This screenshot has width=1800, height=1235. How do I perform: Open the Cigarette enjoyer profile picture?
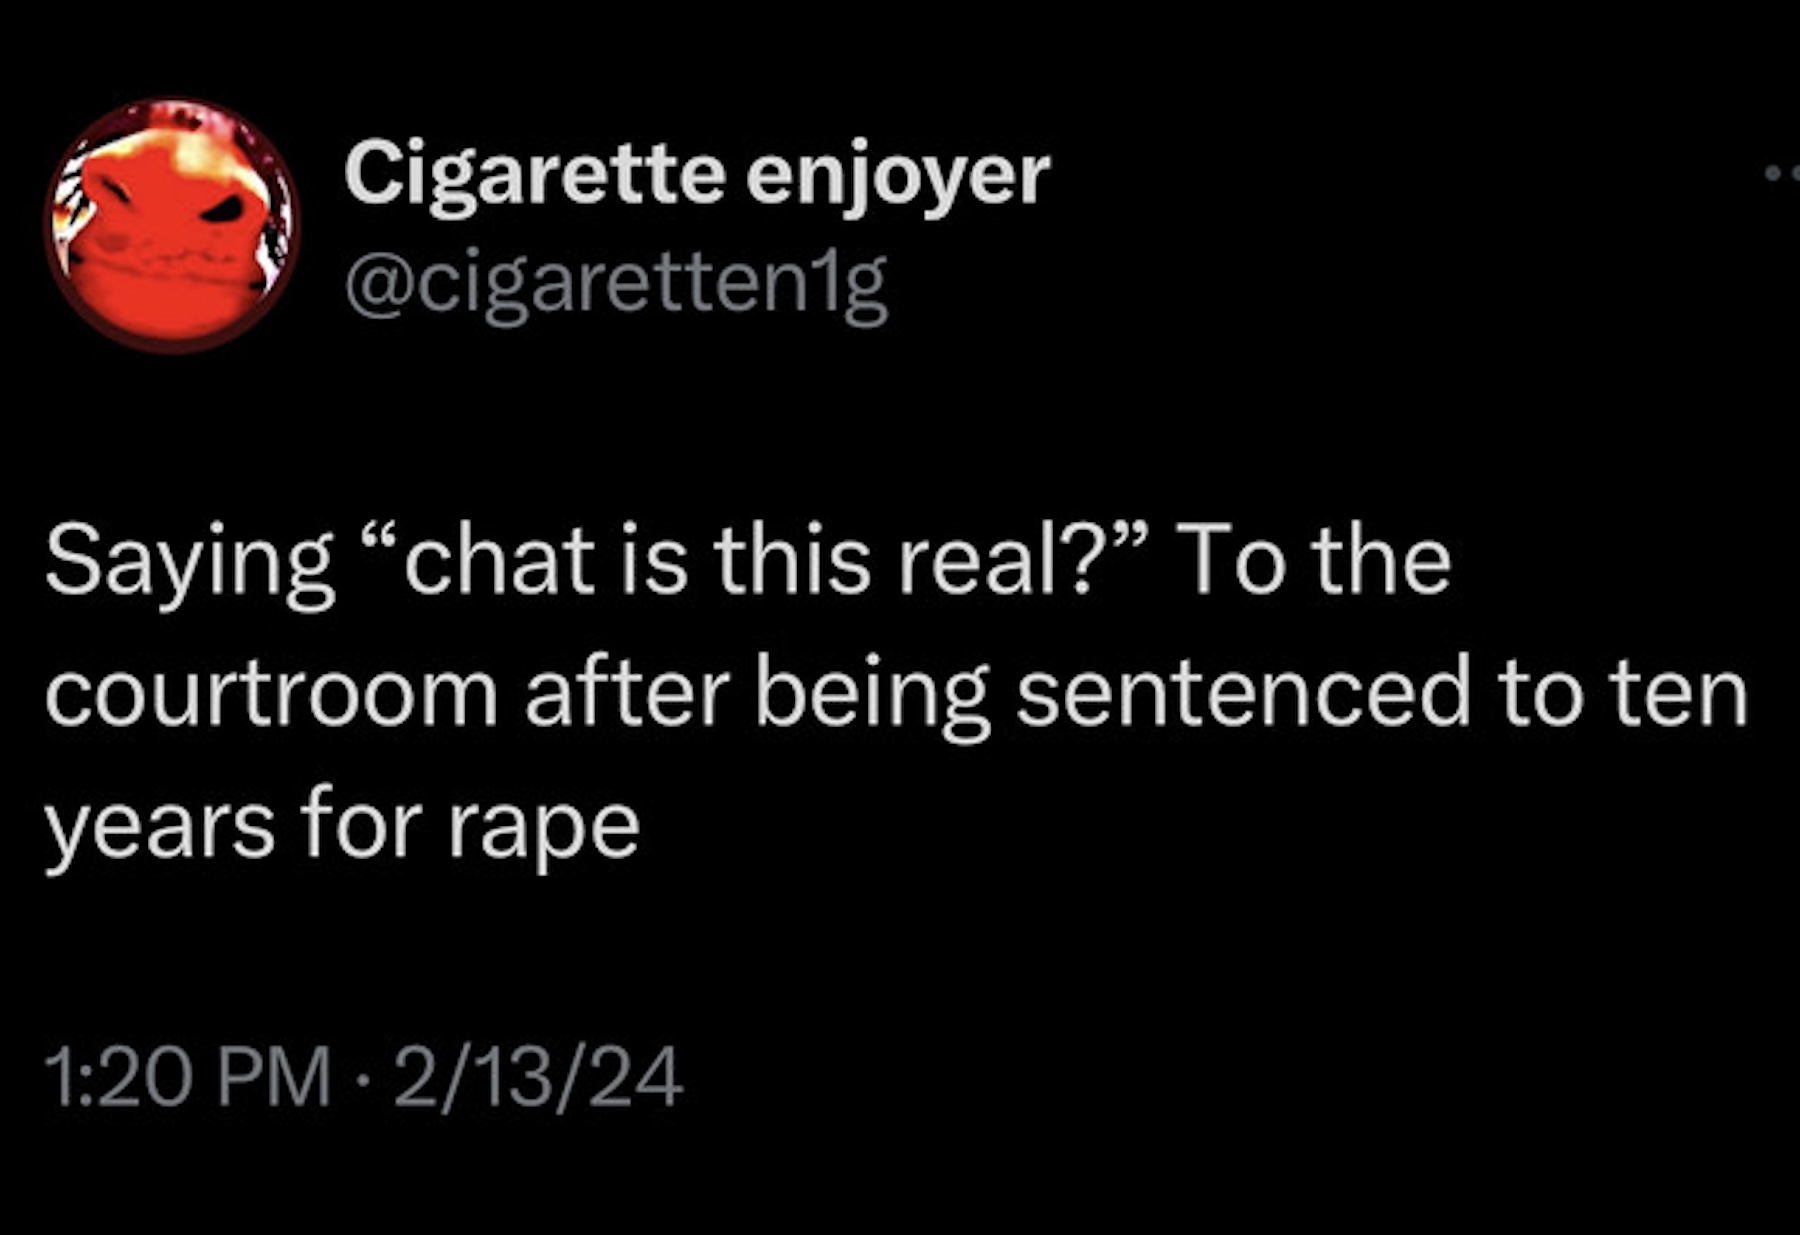(172, 225)
